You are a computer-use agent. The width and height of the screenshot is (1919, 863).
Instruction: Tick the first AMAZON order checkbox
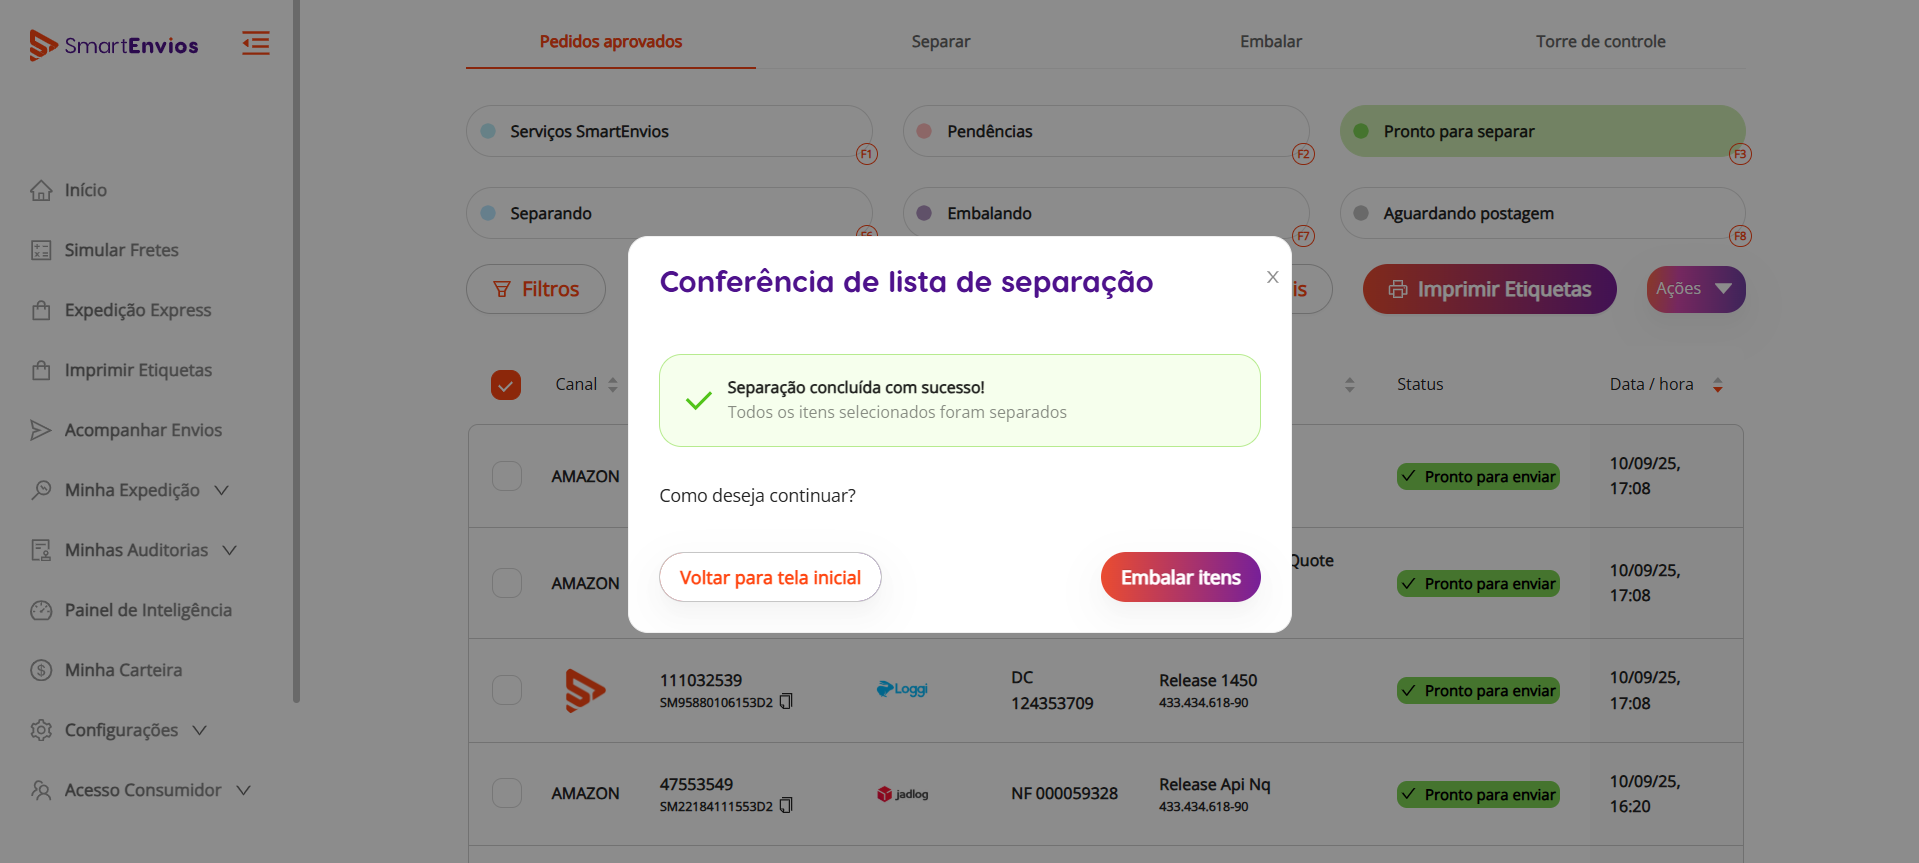(x=507, y=476)
